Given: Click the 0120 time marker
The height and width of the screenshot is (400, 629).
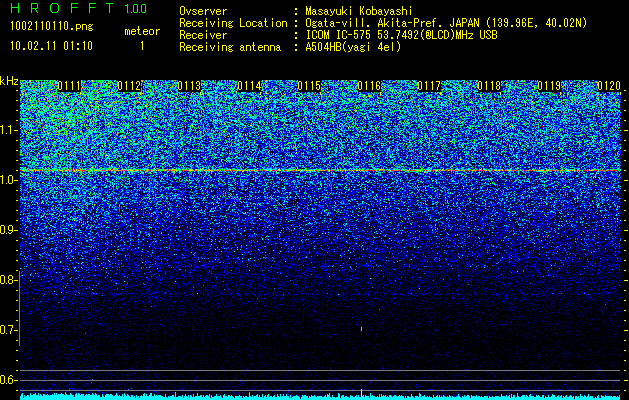Looking at the screenshot, I should click(x=609, y=86).
